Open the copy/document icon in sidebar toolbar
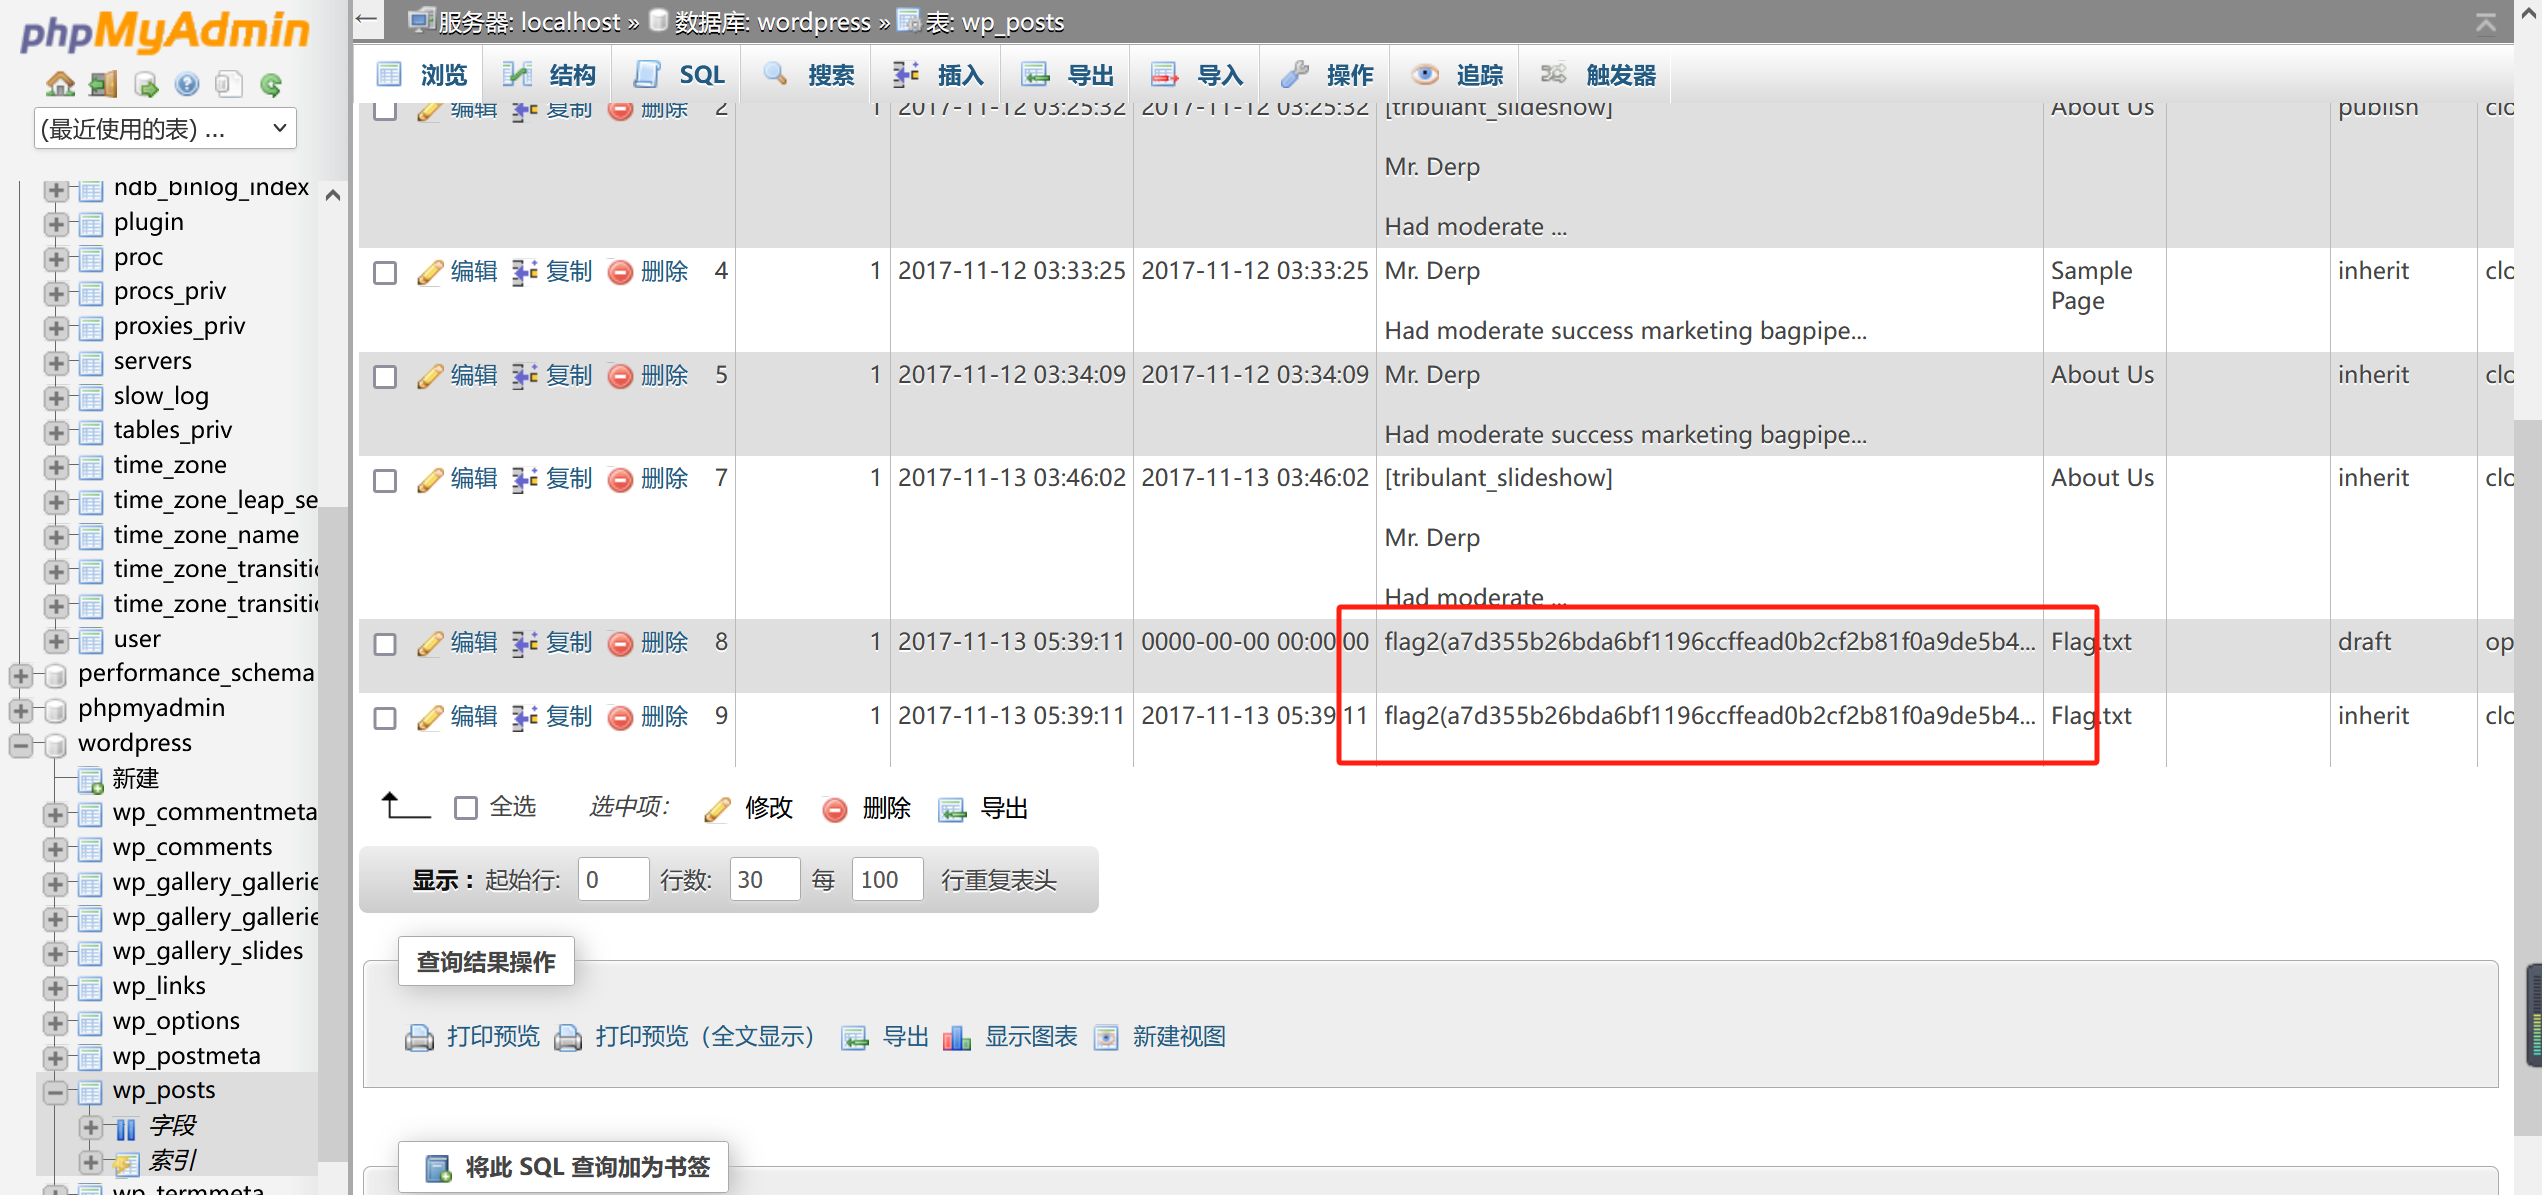 [x=229, y=84]
